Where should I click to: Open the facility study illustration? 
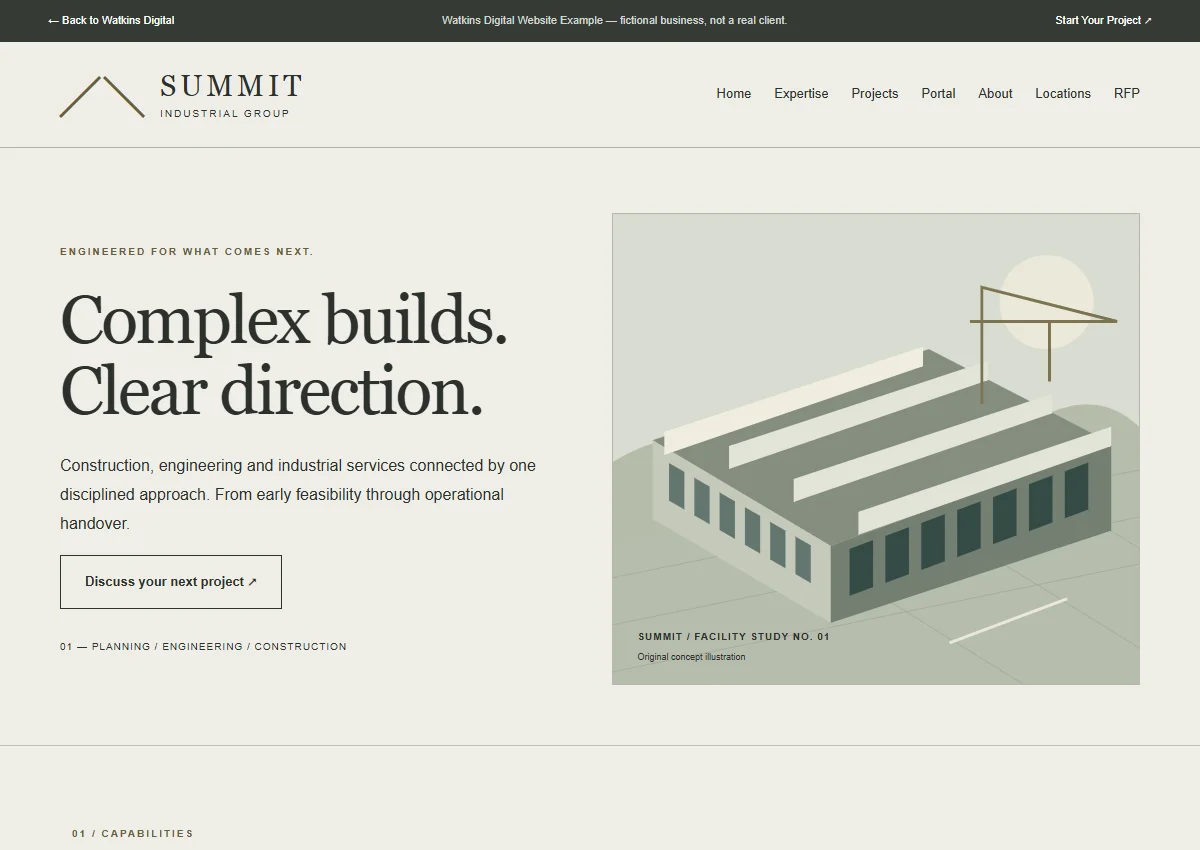click(876, 449)
